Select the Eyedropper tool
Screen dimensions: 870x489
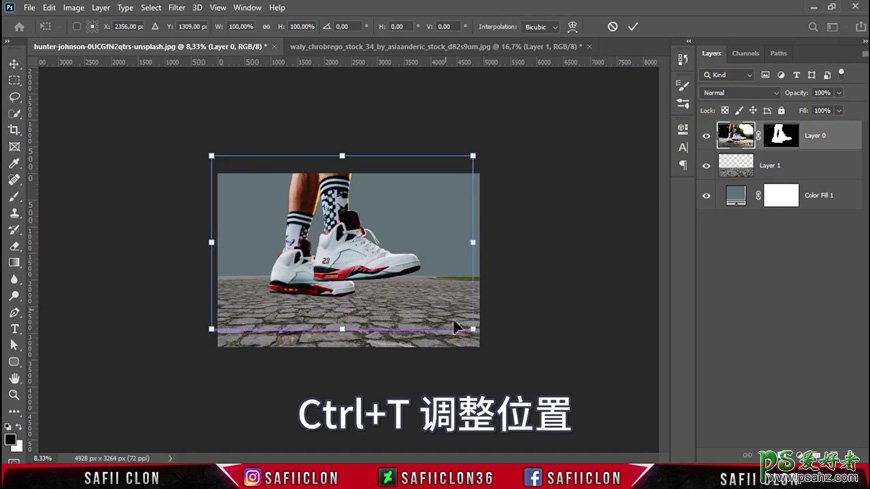14,163
